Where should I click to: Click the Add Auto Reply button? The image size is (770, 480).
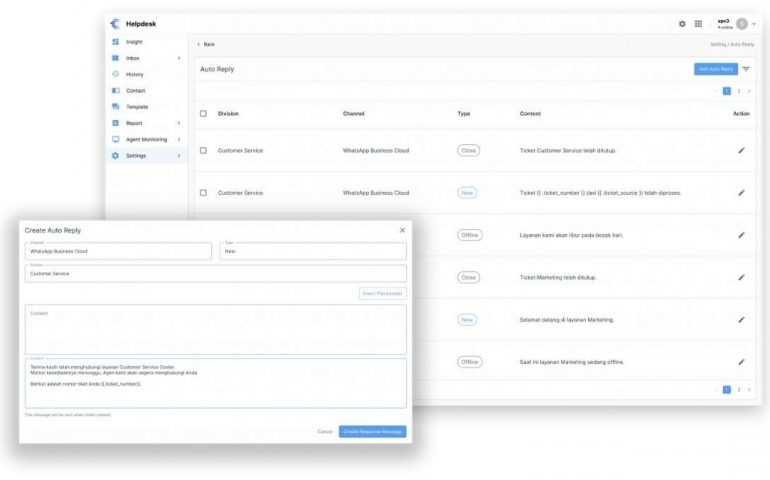click(x=715, y=69)
